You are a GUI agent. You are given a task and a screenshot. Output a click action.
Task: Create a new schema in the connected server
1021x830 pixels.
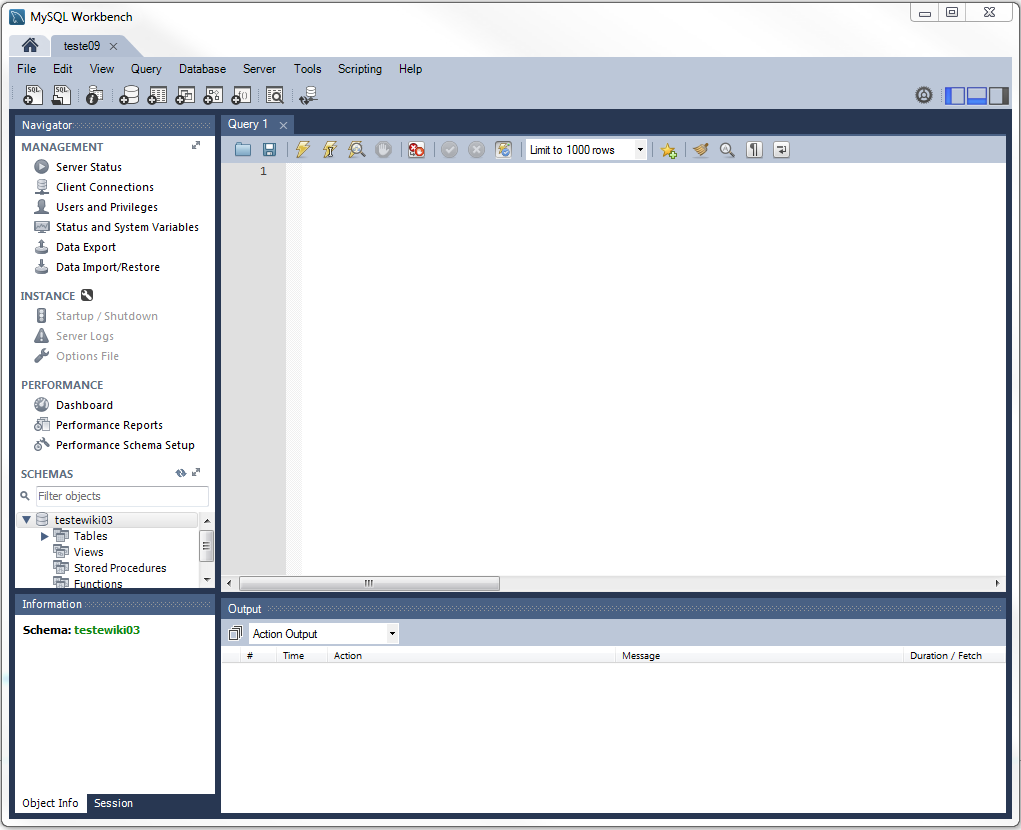130,94
